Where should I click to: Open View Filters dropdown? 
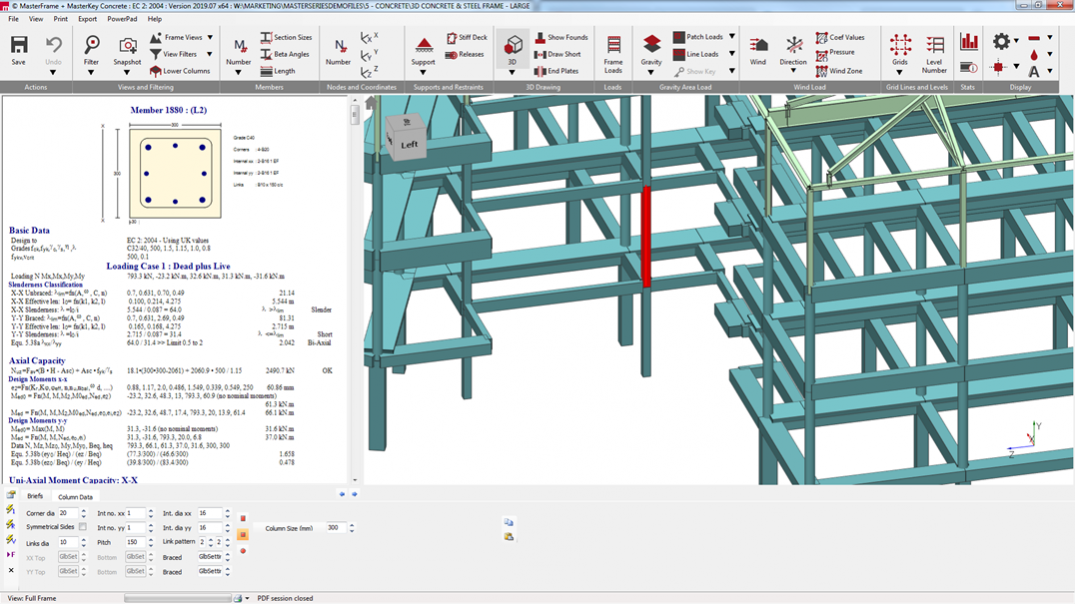click(x=210, y=53)
